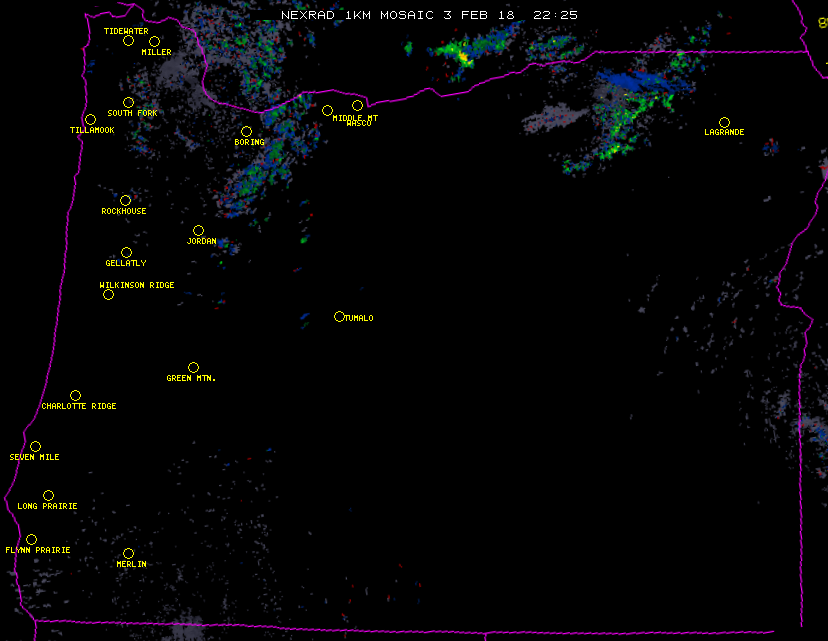The height and width of the screenshot is (641, 828).
Task: Click the Rockhouse station circle marker
Action: point(125,201)
